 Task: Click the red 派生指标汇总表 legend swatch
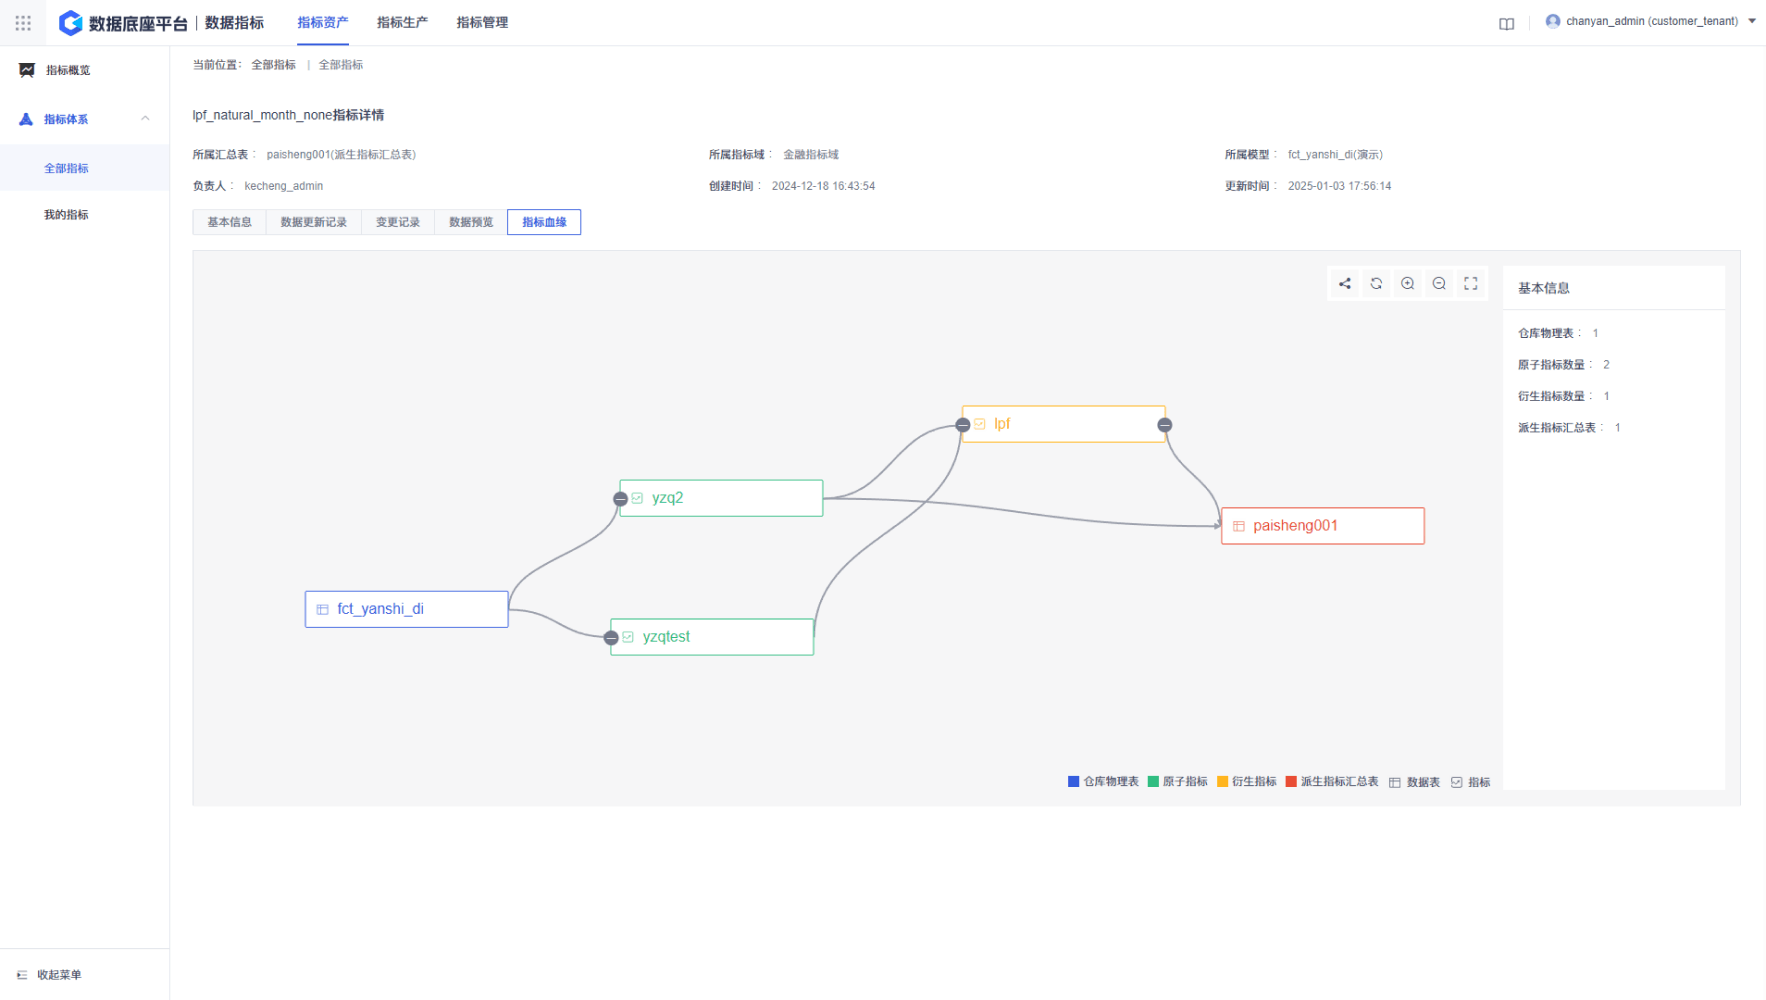point(1291,782)
